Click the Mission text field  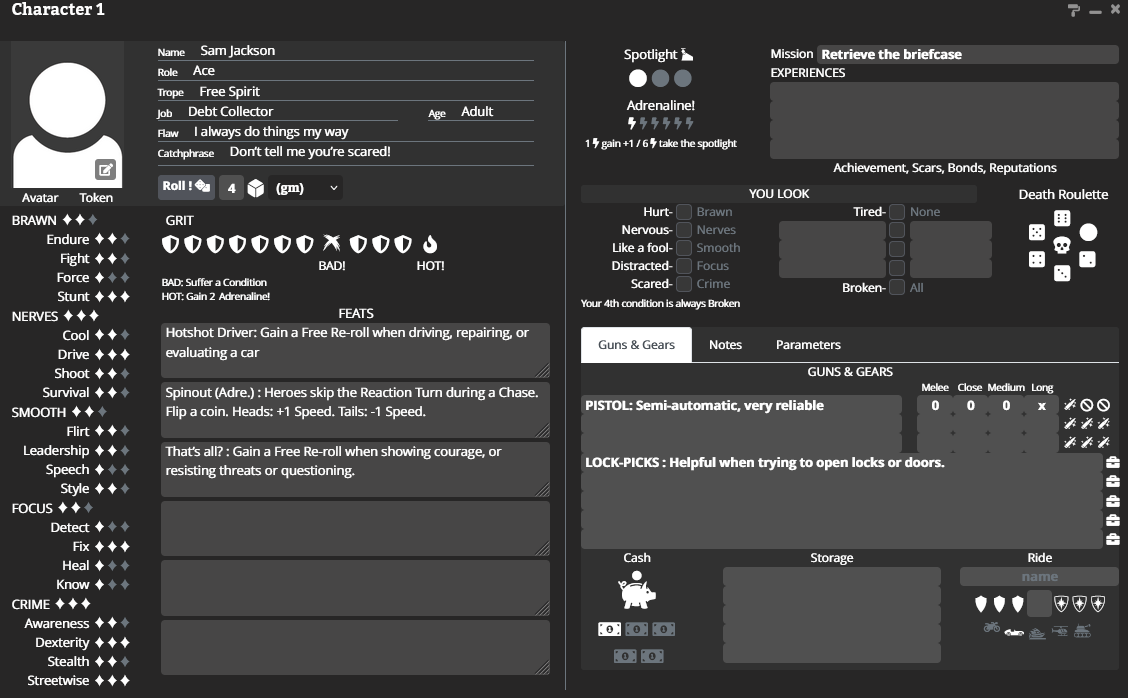(x=967, y=54)
